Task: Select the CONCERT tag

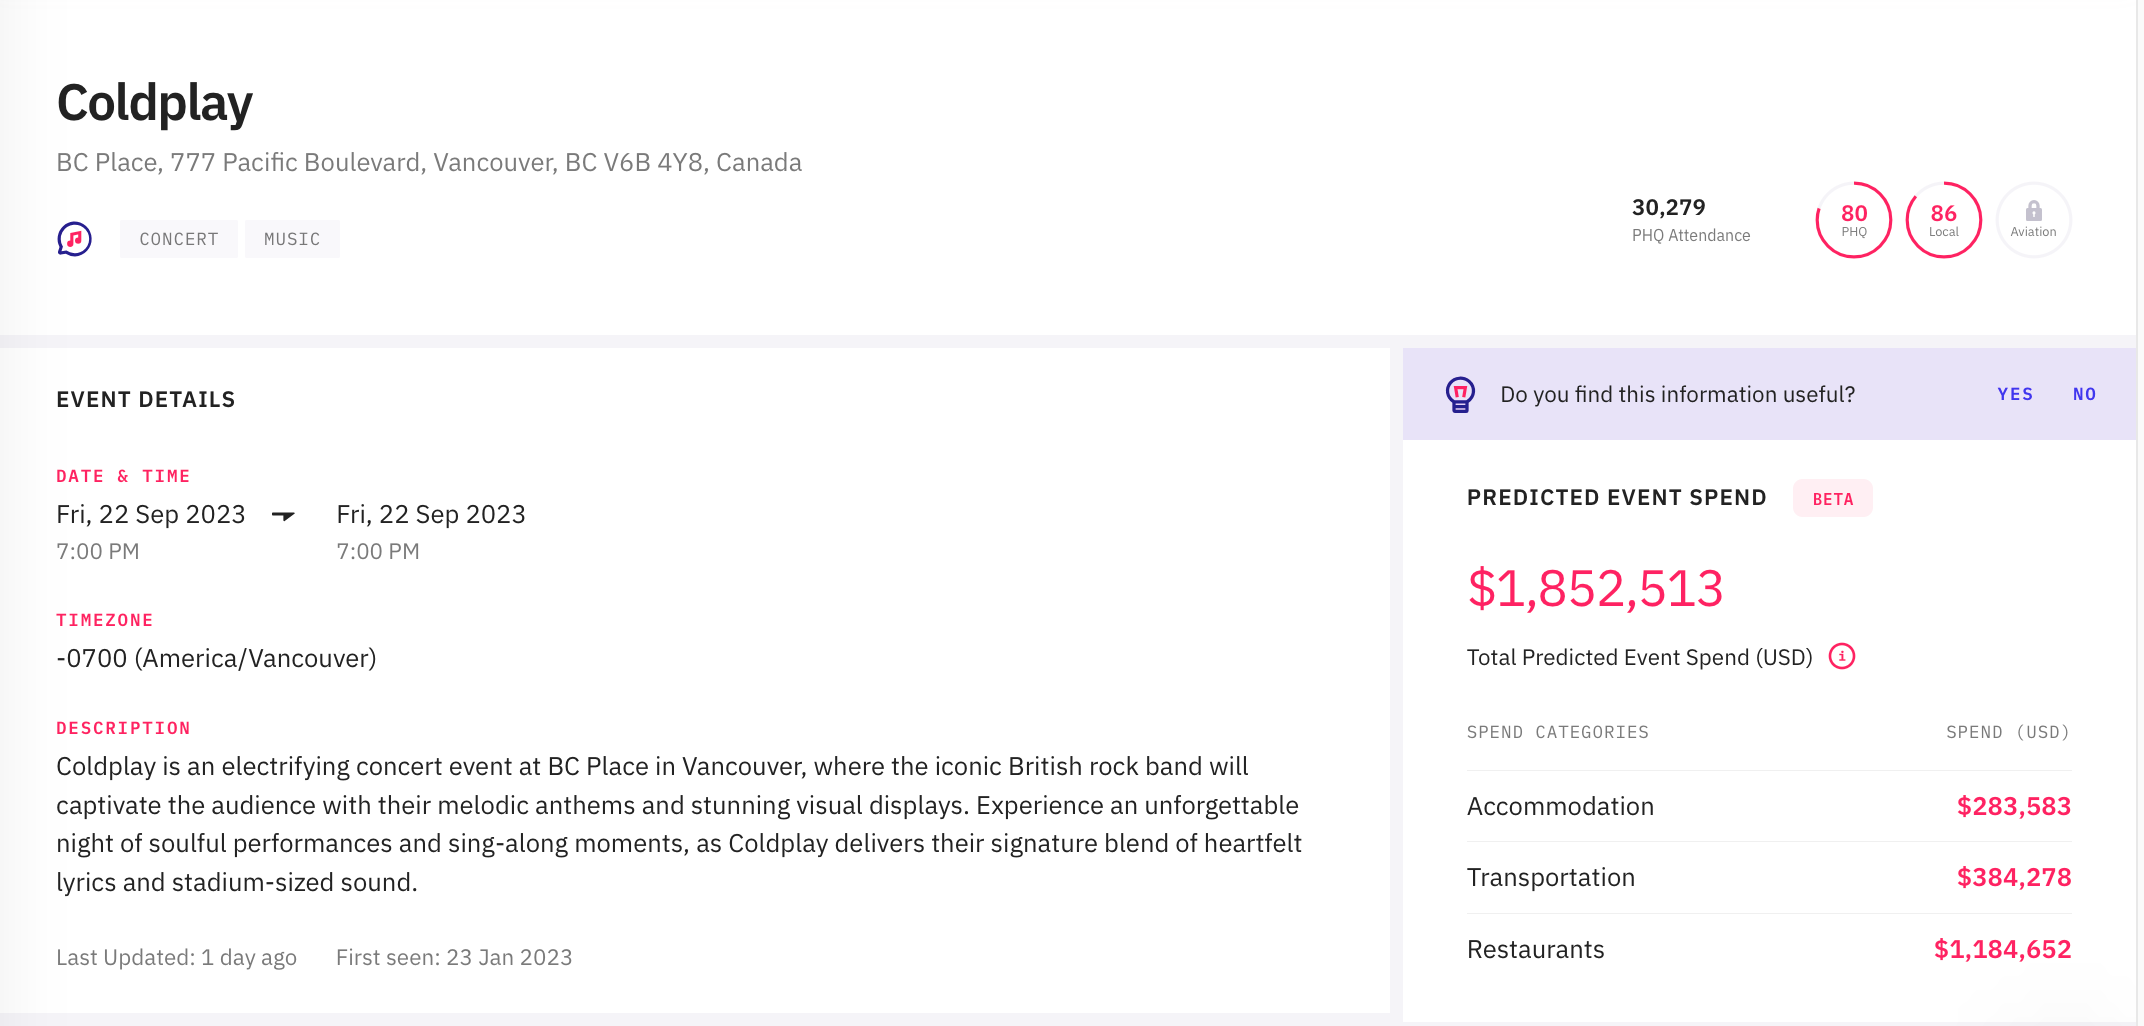Action: (179, 239)
